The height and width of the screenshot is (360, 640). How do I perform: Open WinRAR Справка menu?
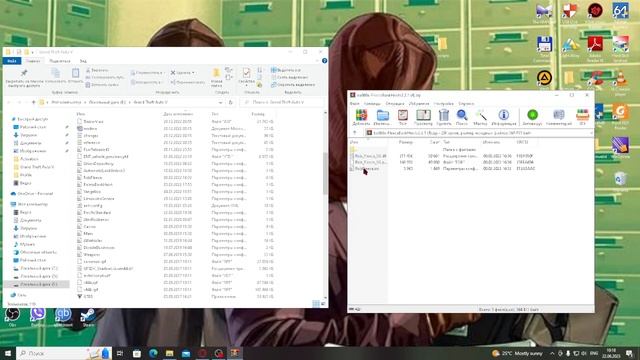pos(466,104)
